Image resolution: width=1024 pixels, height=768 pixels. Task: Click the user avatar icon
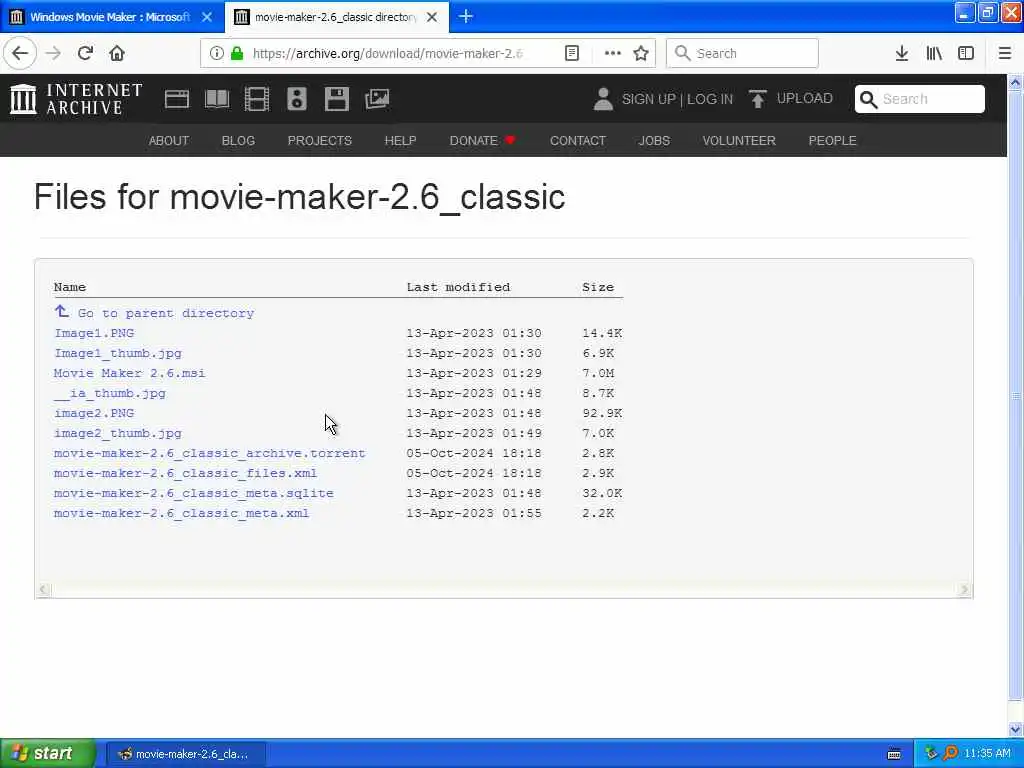[x=603, y=99]
